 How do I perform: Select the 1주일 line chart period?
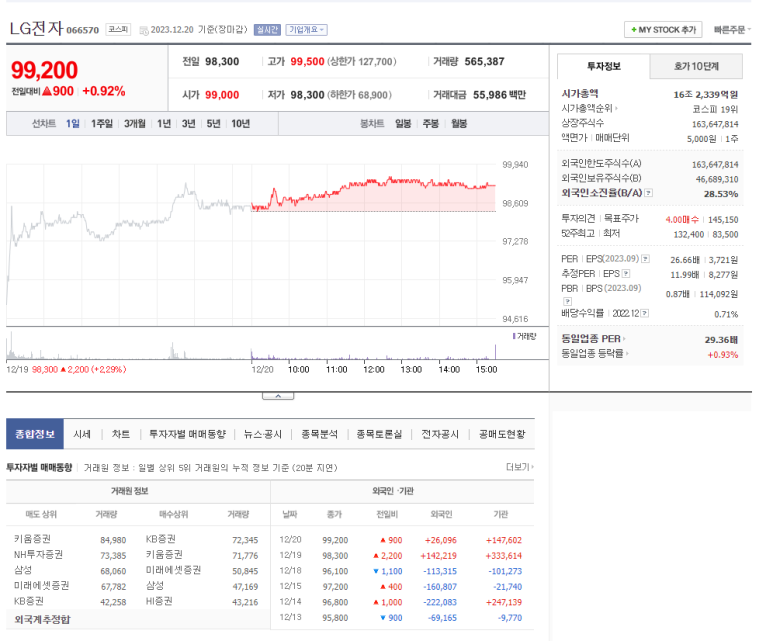[102, 124]
